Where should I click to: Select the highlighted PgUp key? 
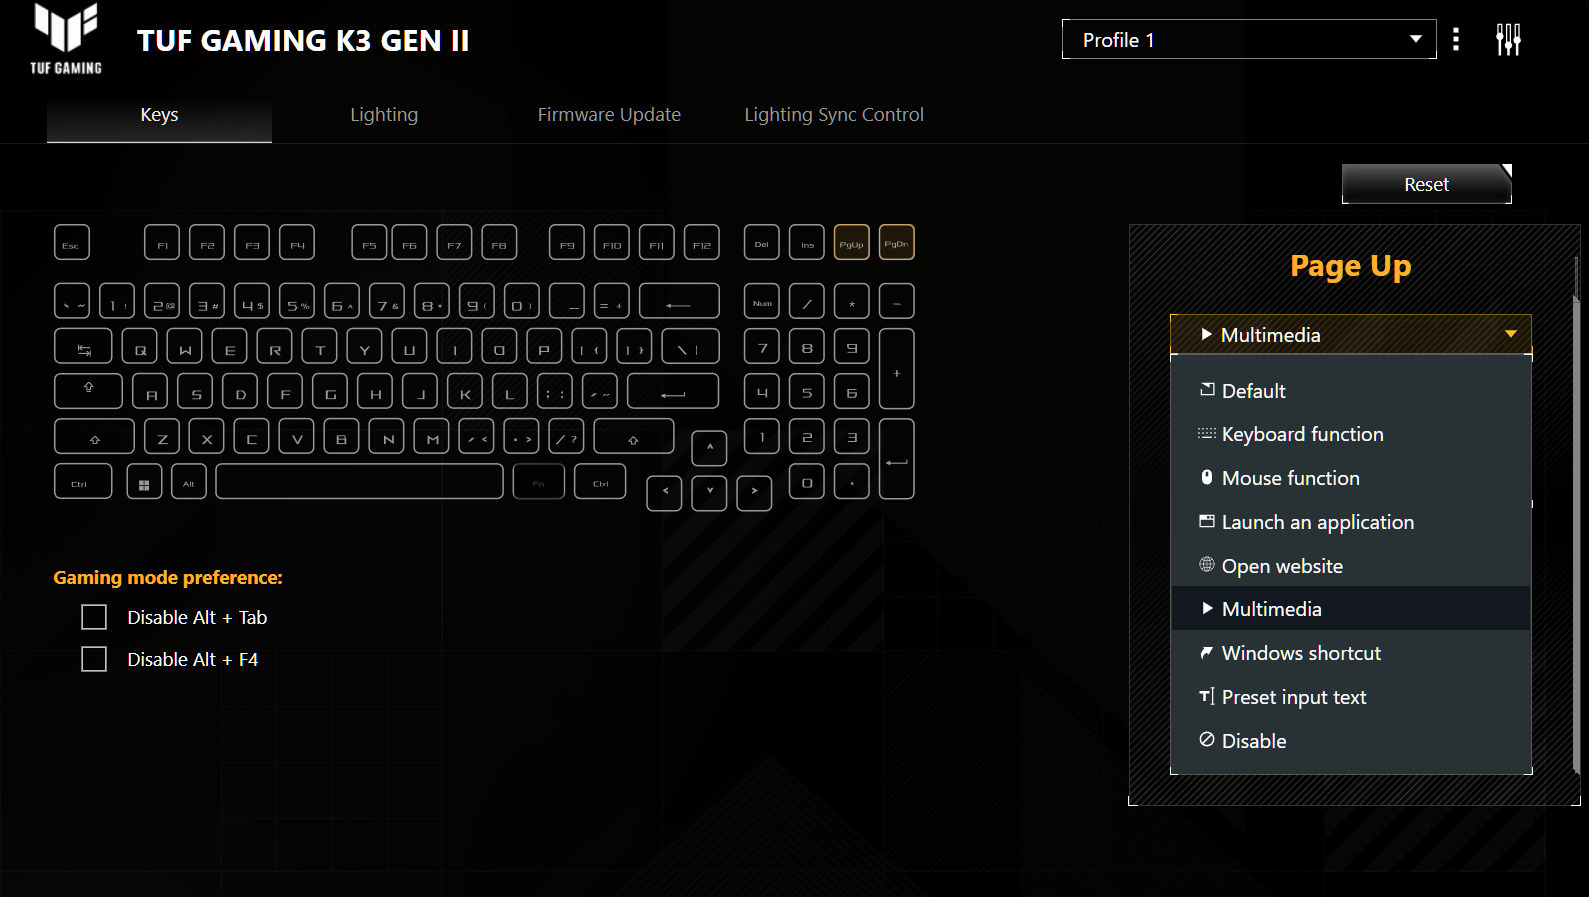[852, 243]
